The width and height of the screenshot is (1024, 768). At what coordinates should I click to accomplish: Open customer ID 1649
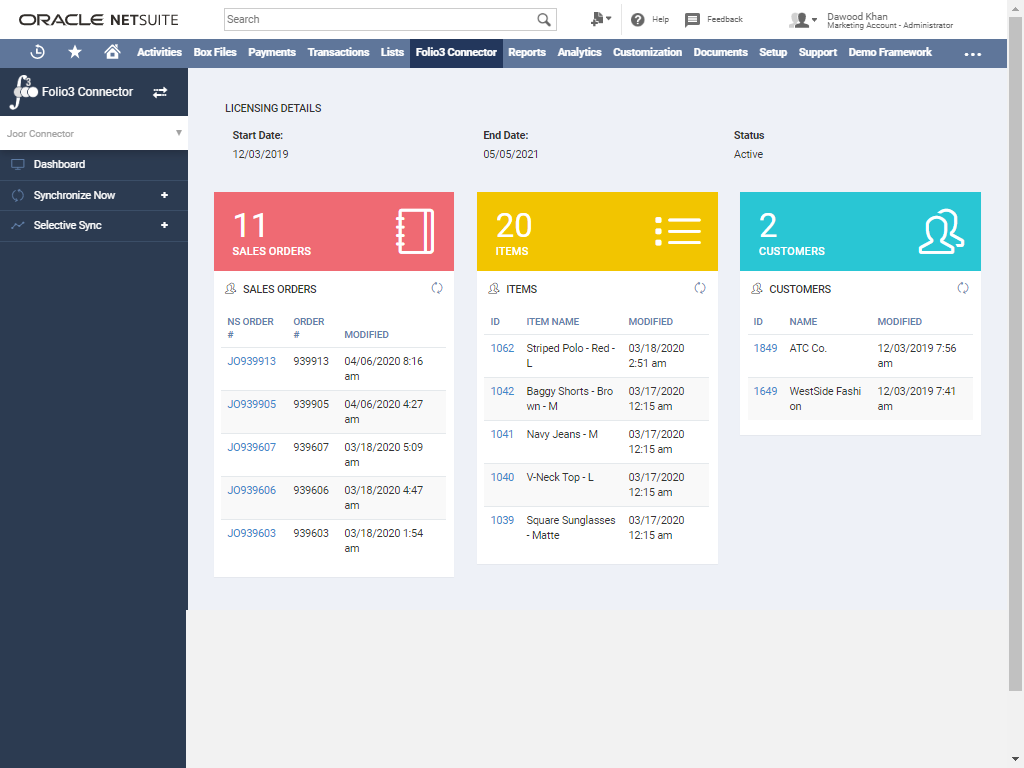click(765, 391)
